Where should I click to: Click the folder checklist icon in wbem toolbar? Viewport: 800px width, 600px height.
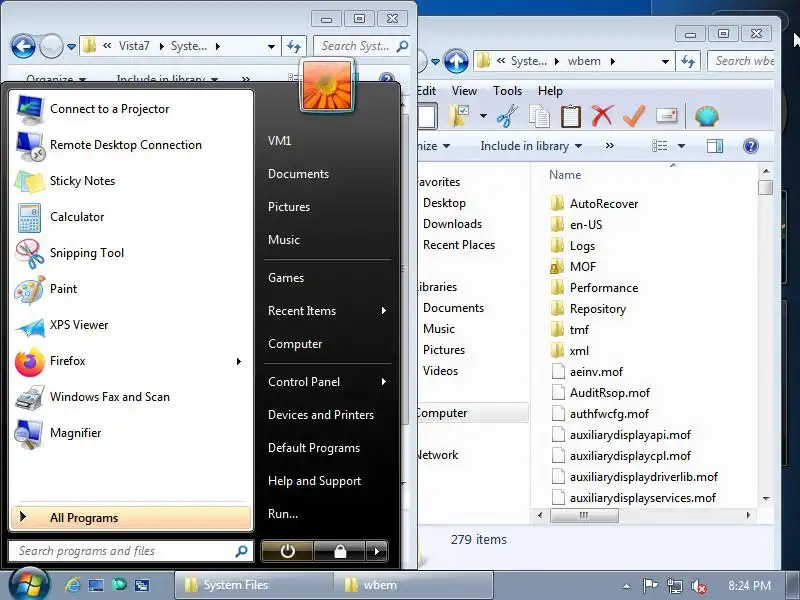[x=459, y=116]
